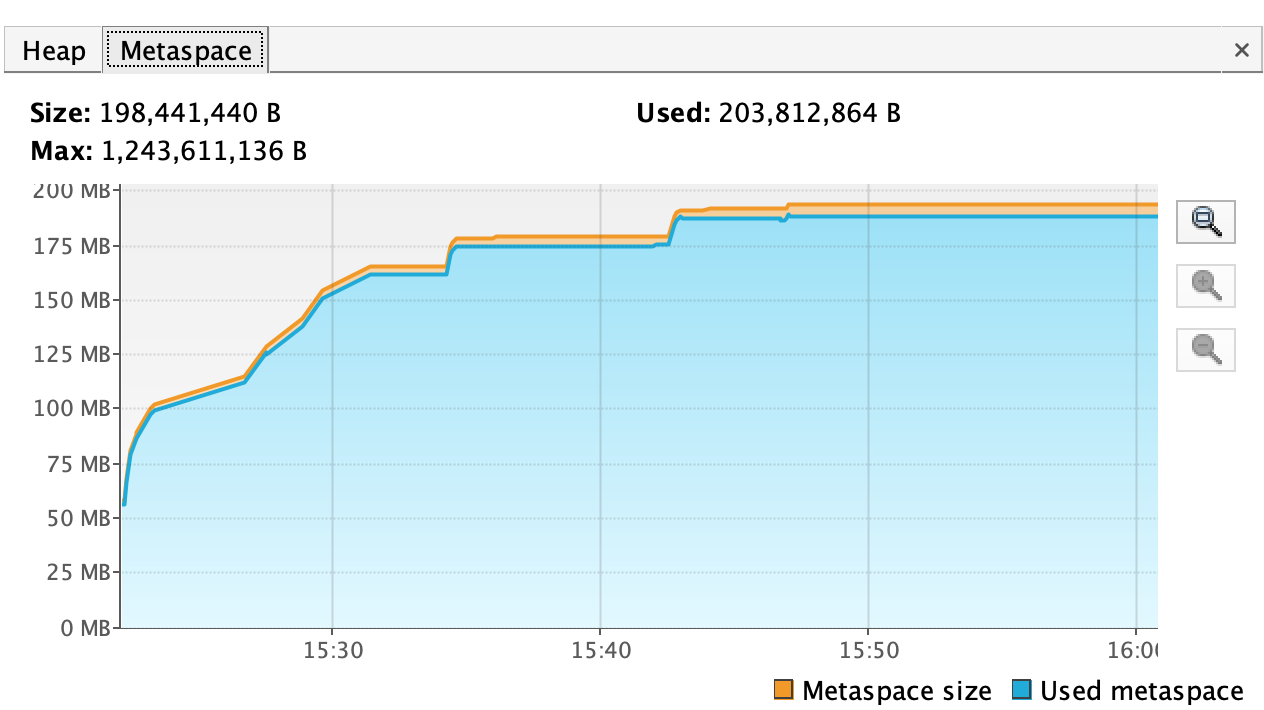Switch to the Heap tab
This screenshot has height=710, width=1264.
click(x=53, y=50)
